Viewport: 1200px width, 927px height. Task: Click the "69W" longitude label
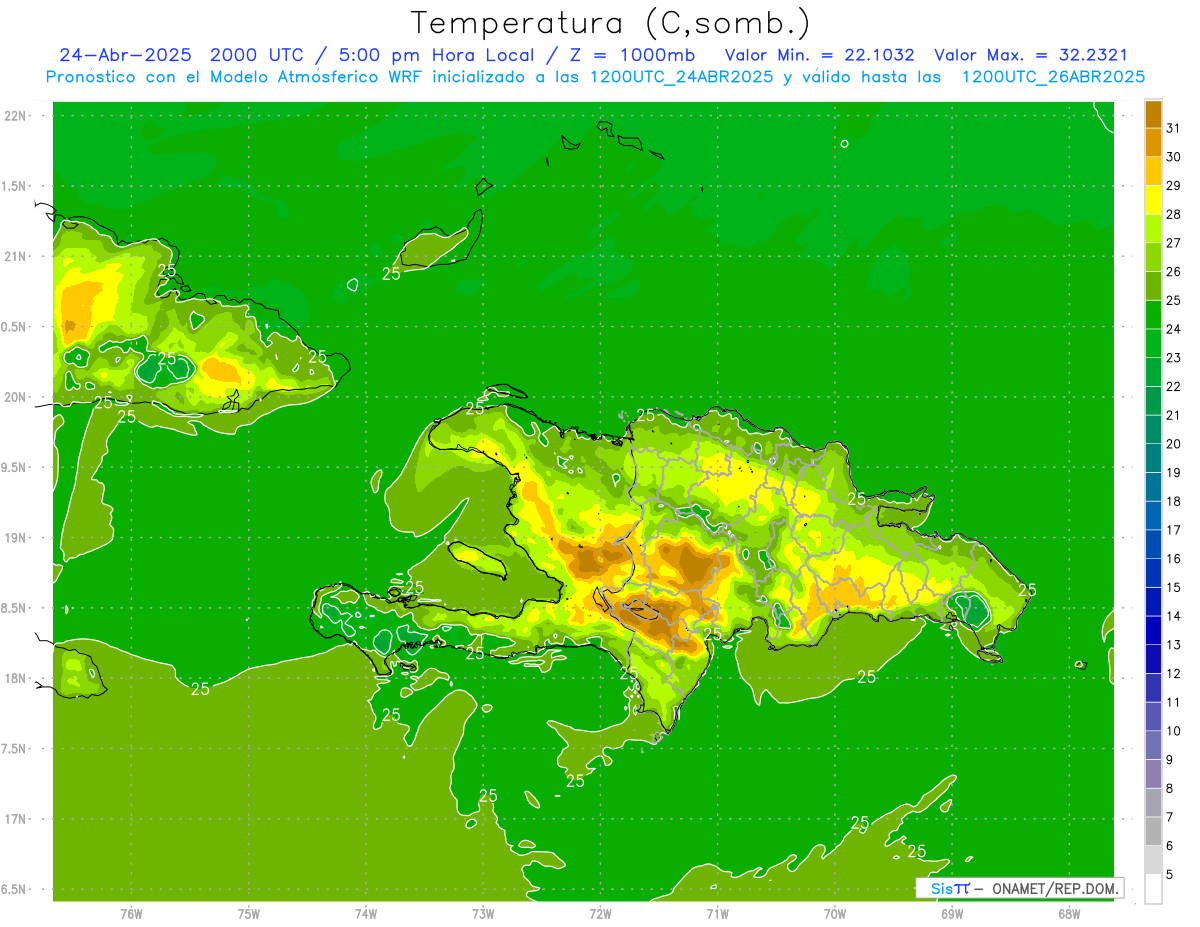point(952,913)
